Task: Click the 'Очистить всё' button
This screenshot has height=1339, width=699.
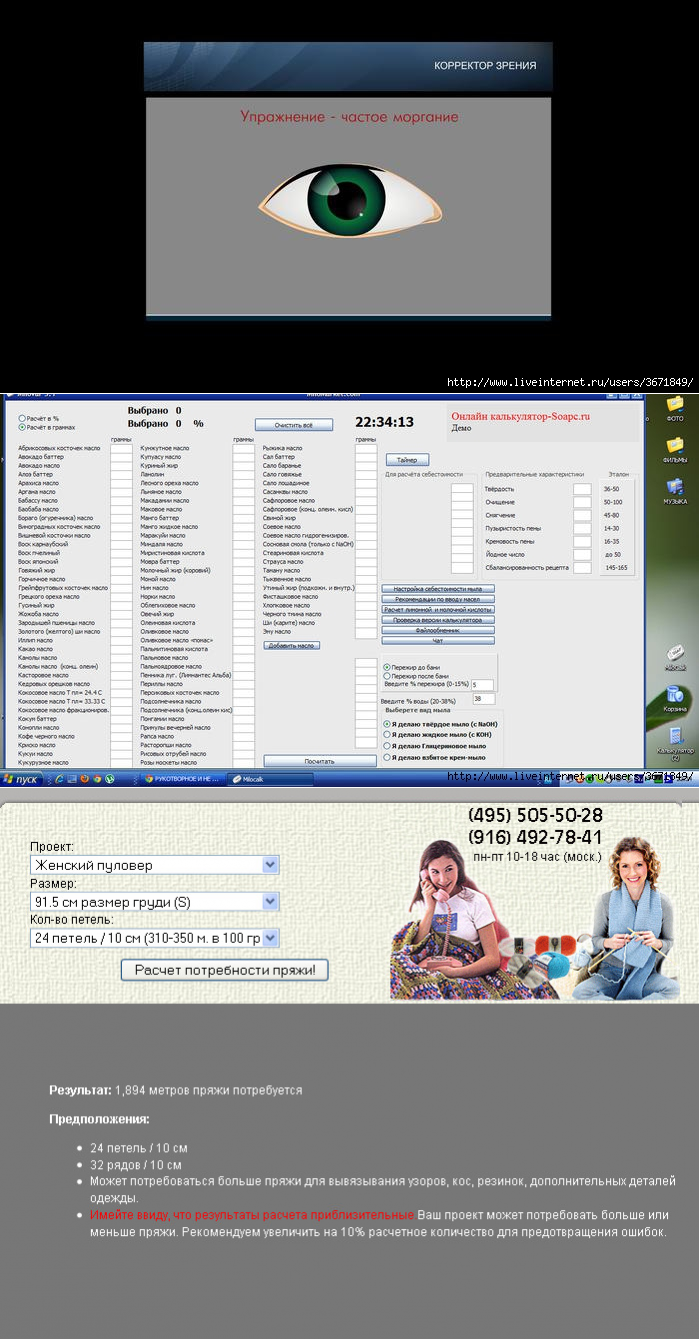Action: [x=294, y=425]
